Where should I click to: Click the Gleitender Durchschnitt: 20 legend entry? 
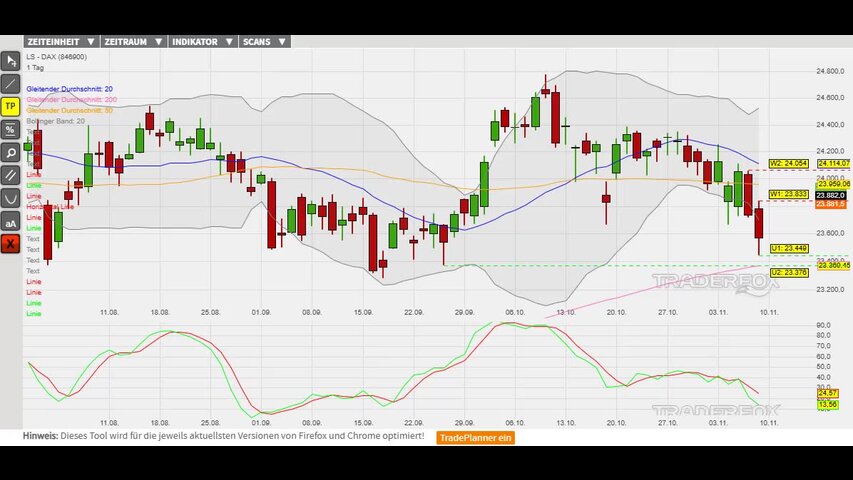click(x=69, y=90)
